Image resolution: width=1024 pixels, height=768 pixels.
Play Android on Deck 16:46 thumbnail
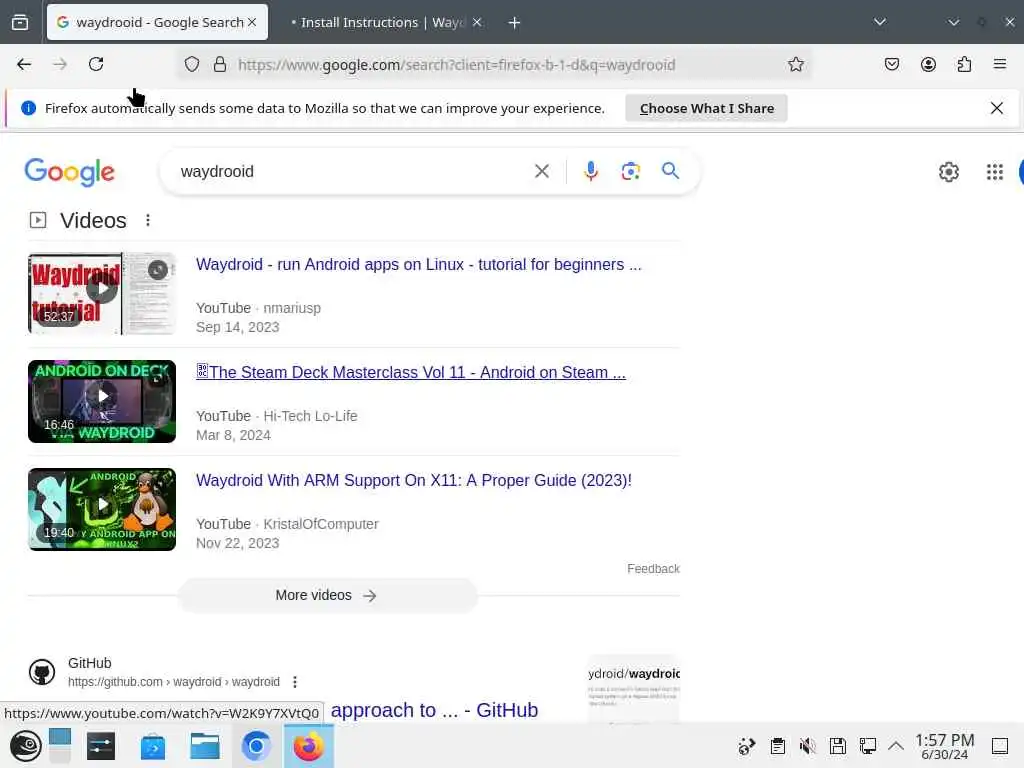(x=102, y=401)
